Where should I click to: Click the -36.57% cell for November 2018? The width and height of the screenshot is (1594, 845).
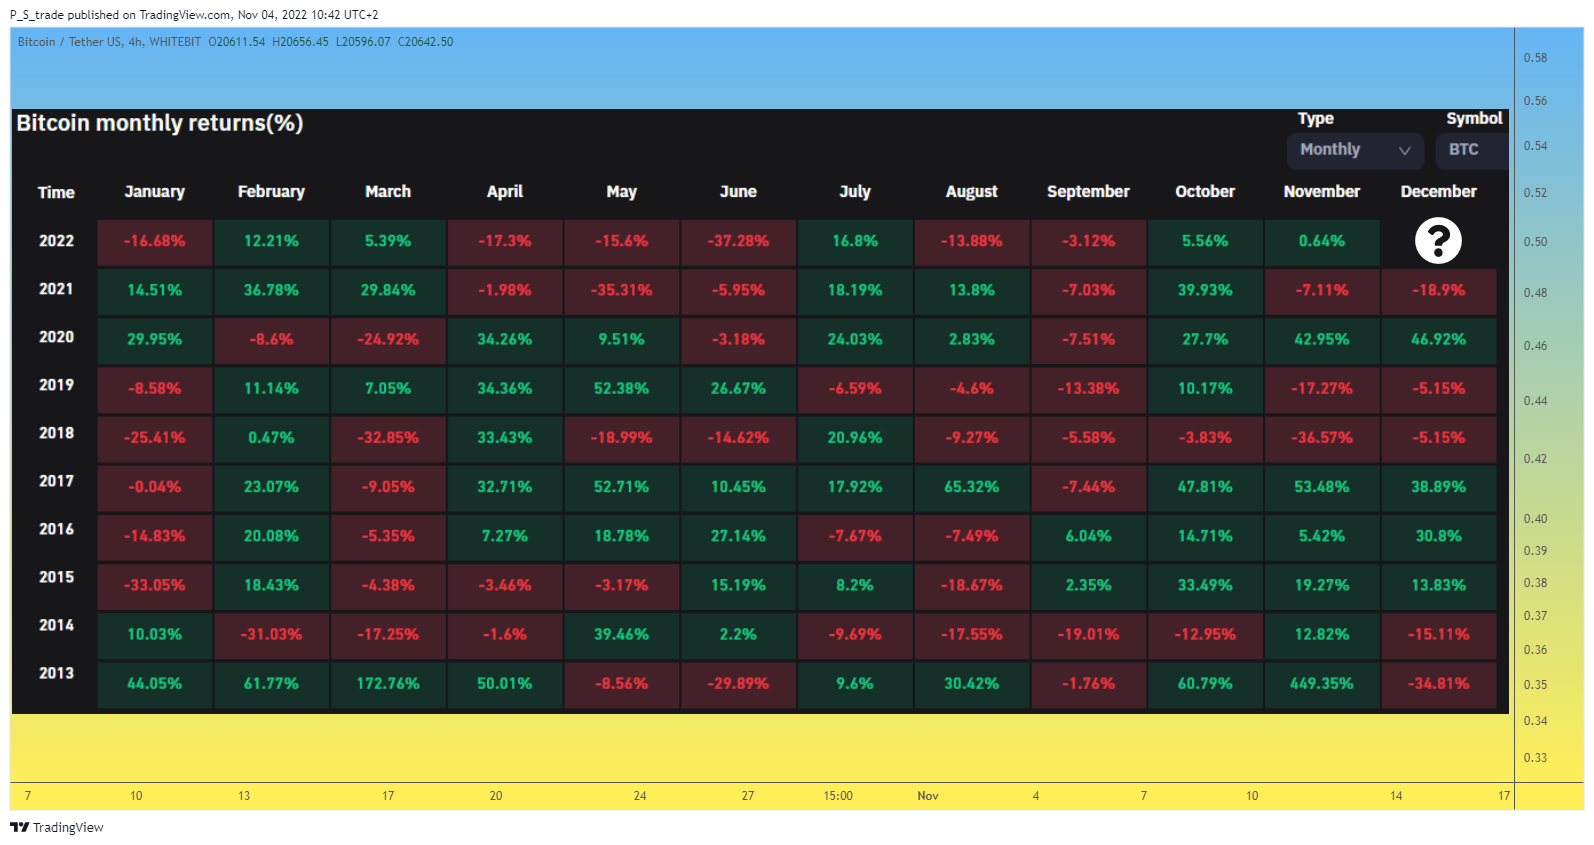click(x=1322, y=438)
